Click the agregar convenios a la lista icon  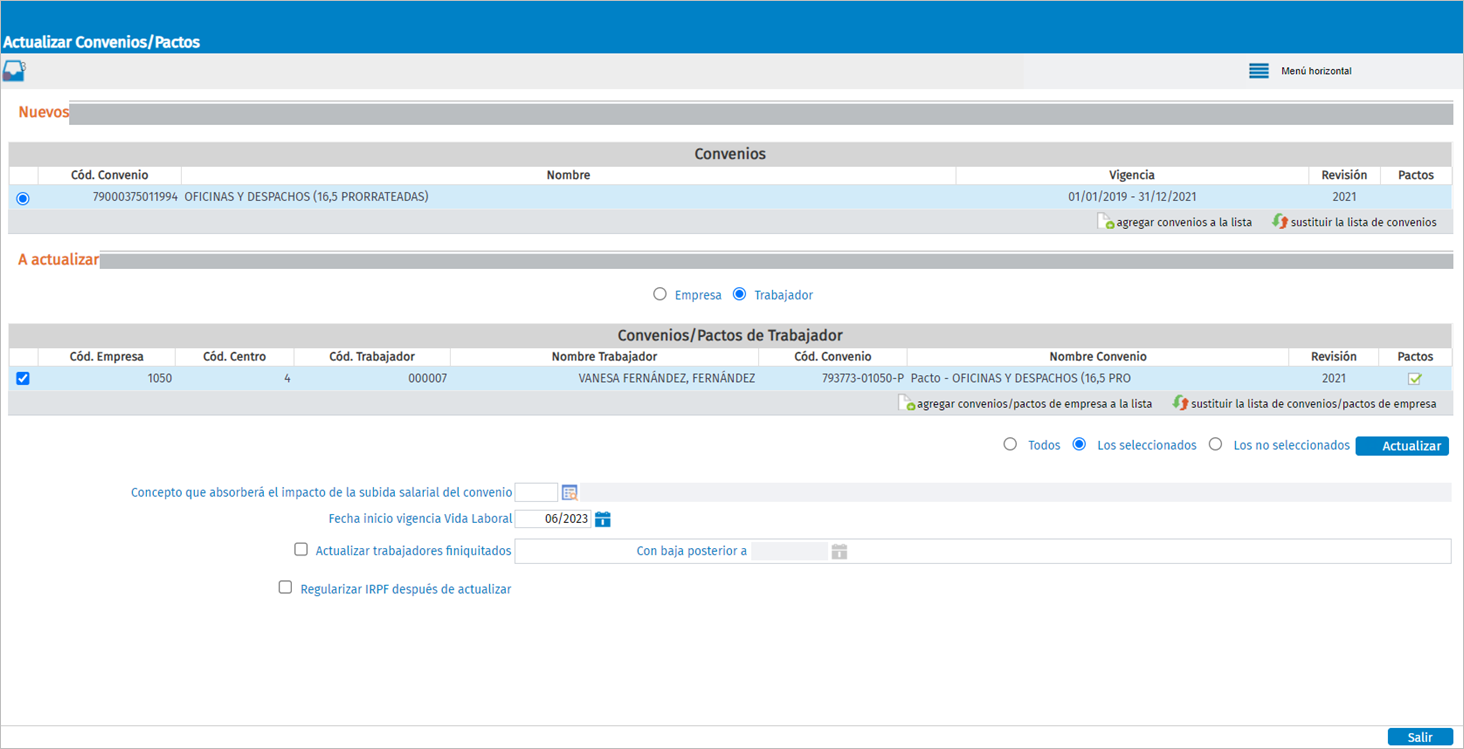pyautogui.click(x=1106, y=222)
